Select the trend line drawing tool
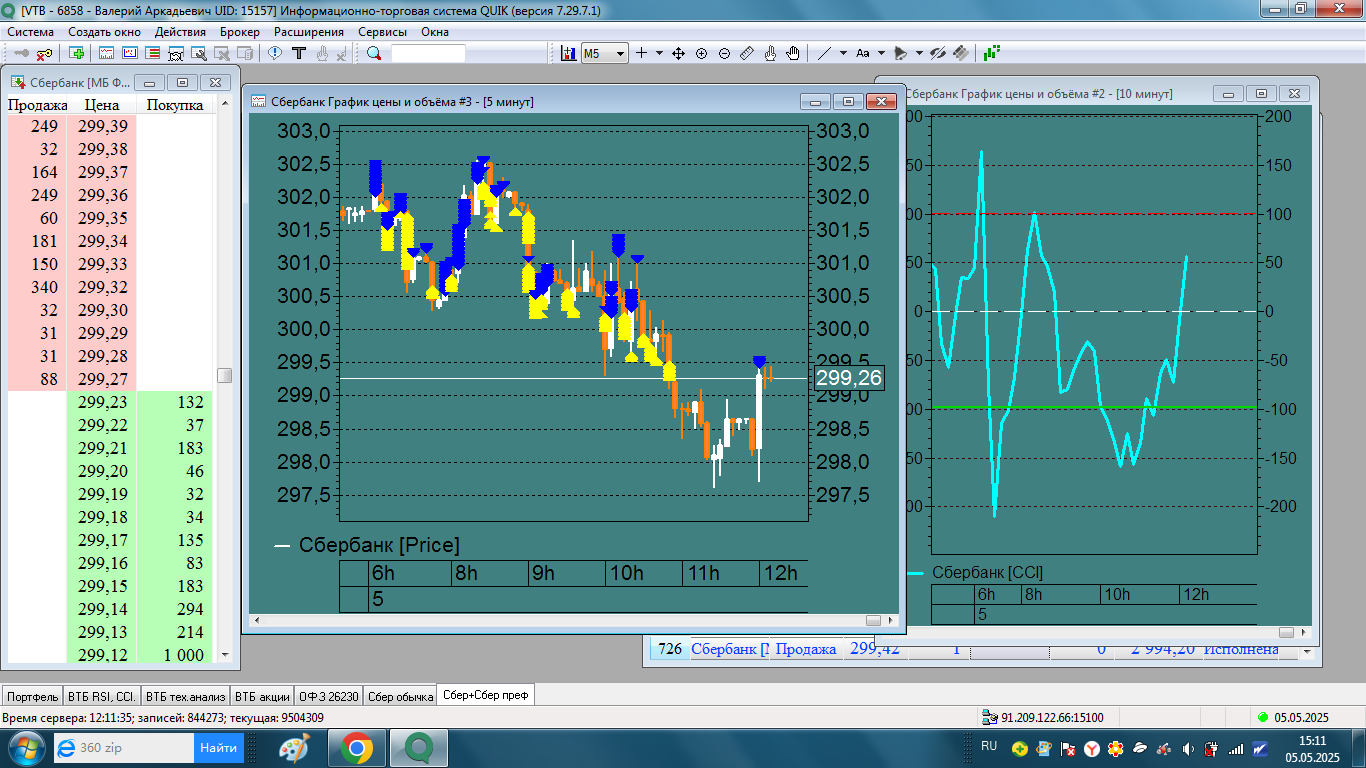This screenshot has width=1366, height=768. (824, 53)
